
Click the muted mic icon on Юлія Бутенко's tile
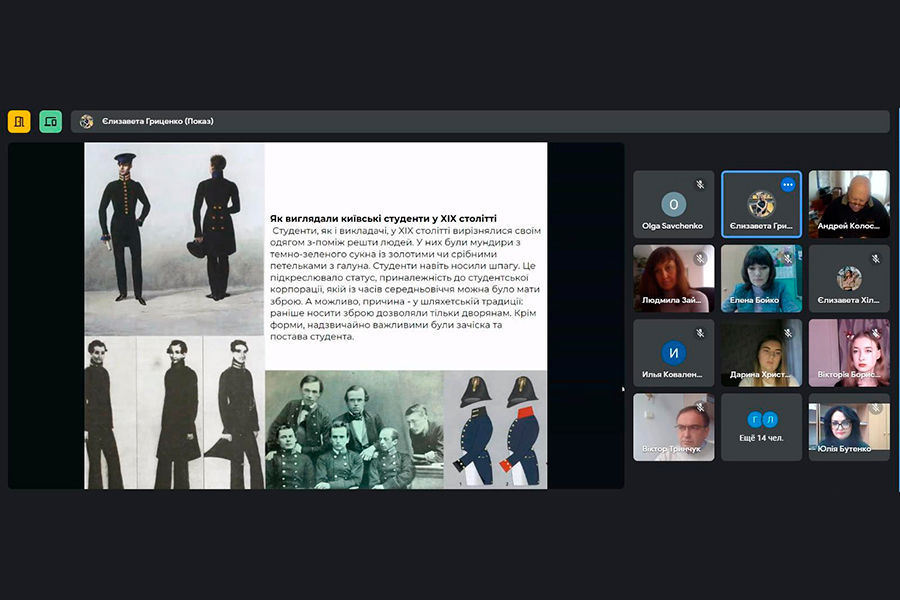pos(876,406)
